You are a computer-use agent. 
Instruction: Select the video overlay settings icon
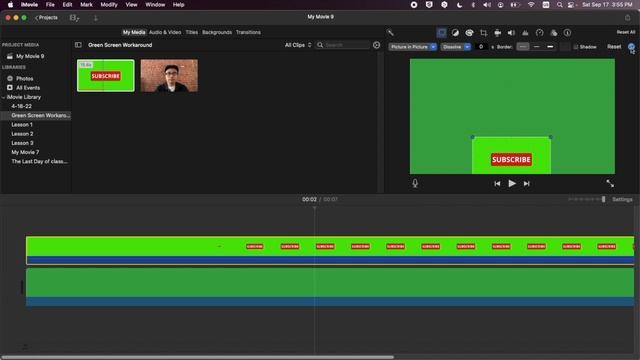click(441, 33)
